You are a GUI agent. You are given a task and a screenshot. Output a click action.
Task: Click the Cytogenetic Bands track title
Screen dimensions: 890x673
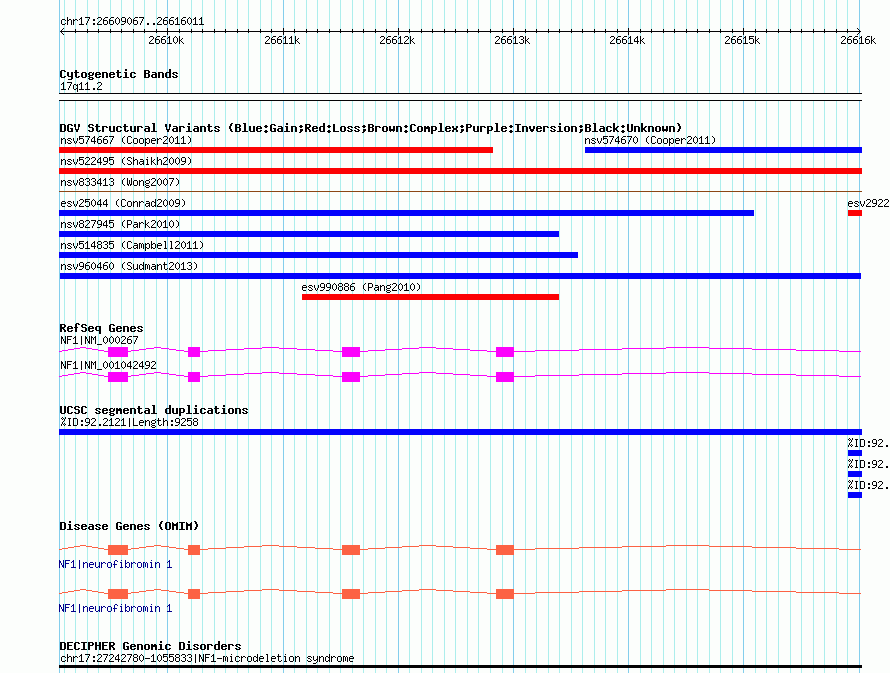[x=119, y=74]
